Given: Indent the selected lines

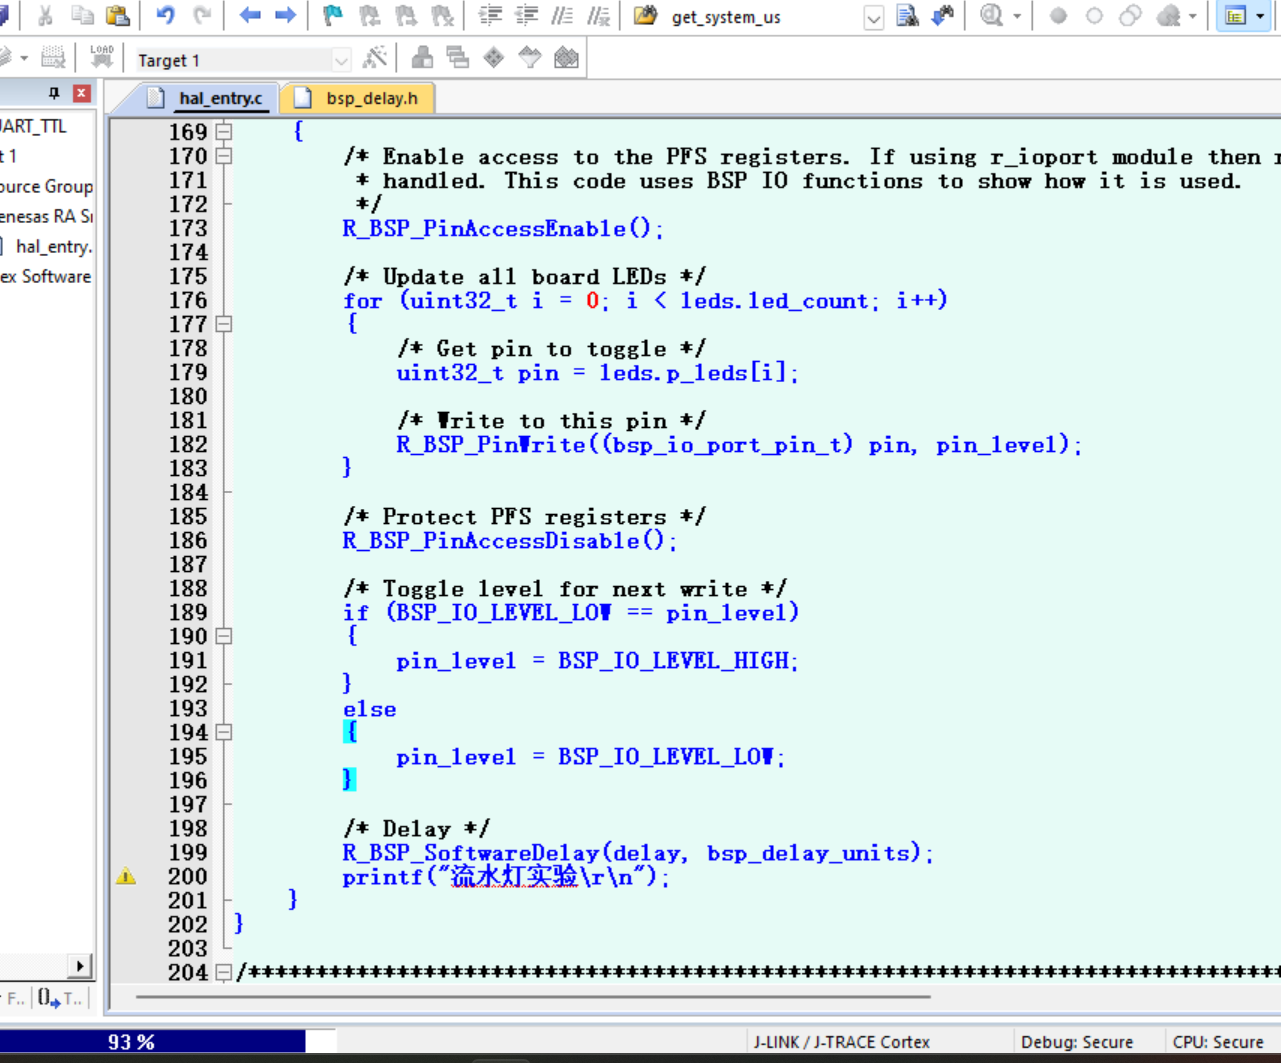Looking at the screenshot, I should pyautogui.click(x=490, y=16).
